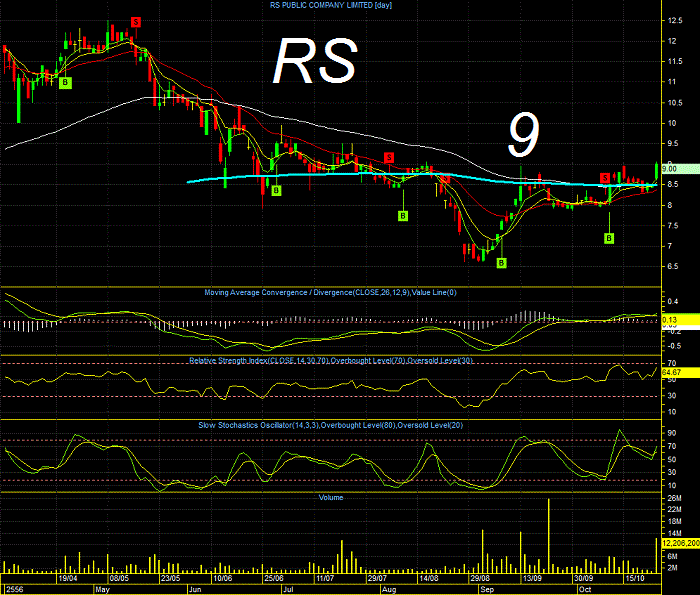Select the B buy marker below the October candles near 7.2
This screenshot has height=595, width=700.
[609, 238]
